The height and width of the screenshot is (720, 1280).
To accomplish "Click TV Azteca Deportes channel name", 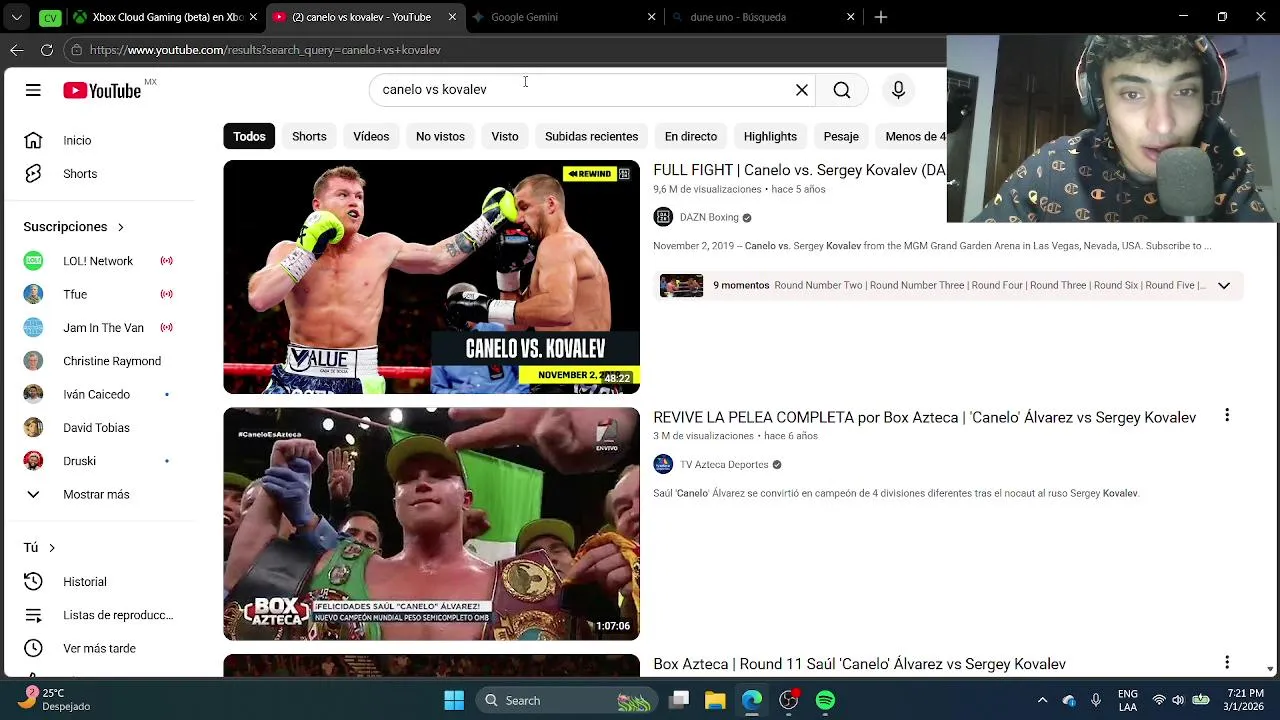I will (724, 464).
